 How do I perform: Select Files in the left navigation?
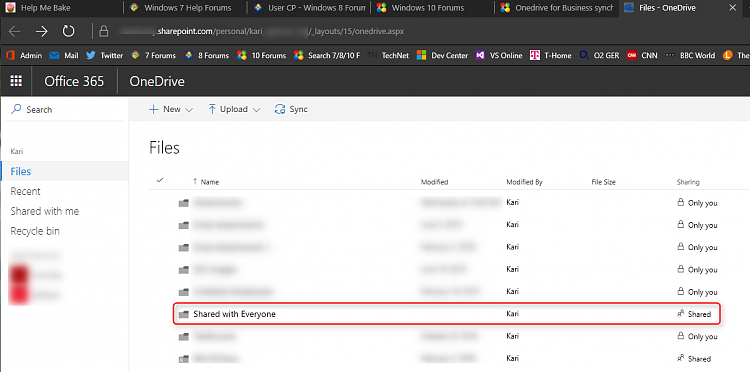pyautogui.click(x=64, y=171)
